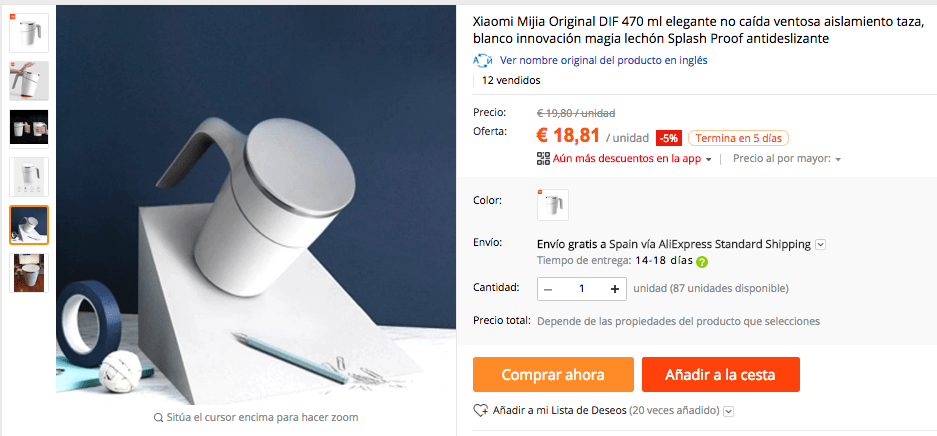This screenshot has height=436, width=937.
Task: Click the QR code icon for app discounts
Action: coord(543,159)
